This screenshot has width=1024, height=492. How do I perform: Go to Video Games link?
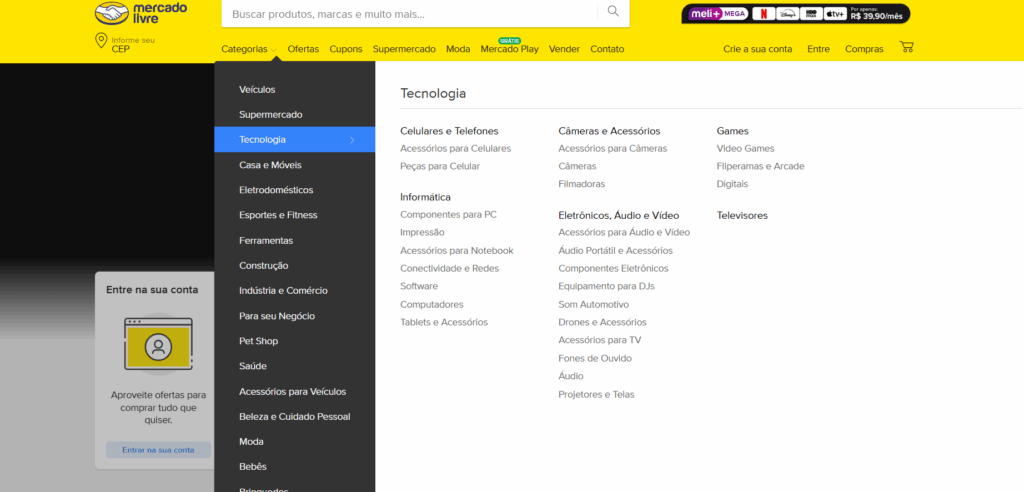[745, 148]
